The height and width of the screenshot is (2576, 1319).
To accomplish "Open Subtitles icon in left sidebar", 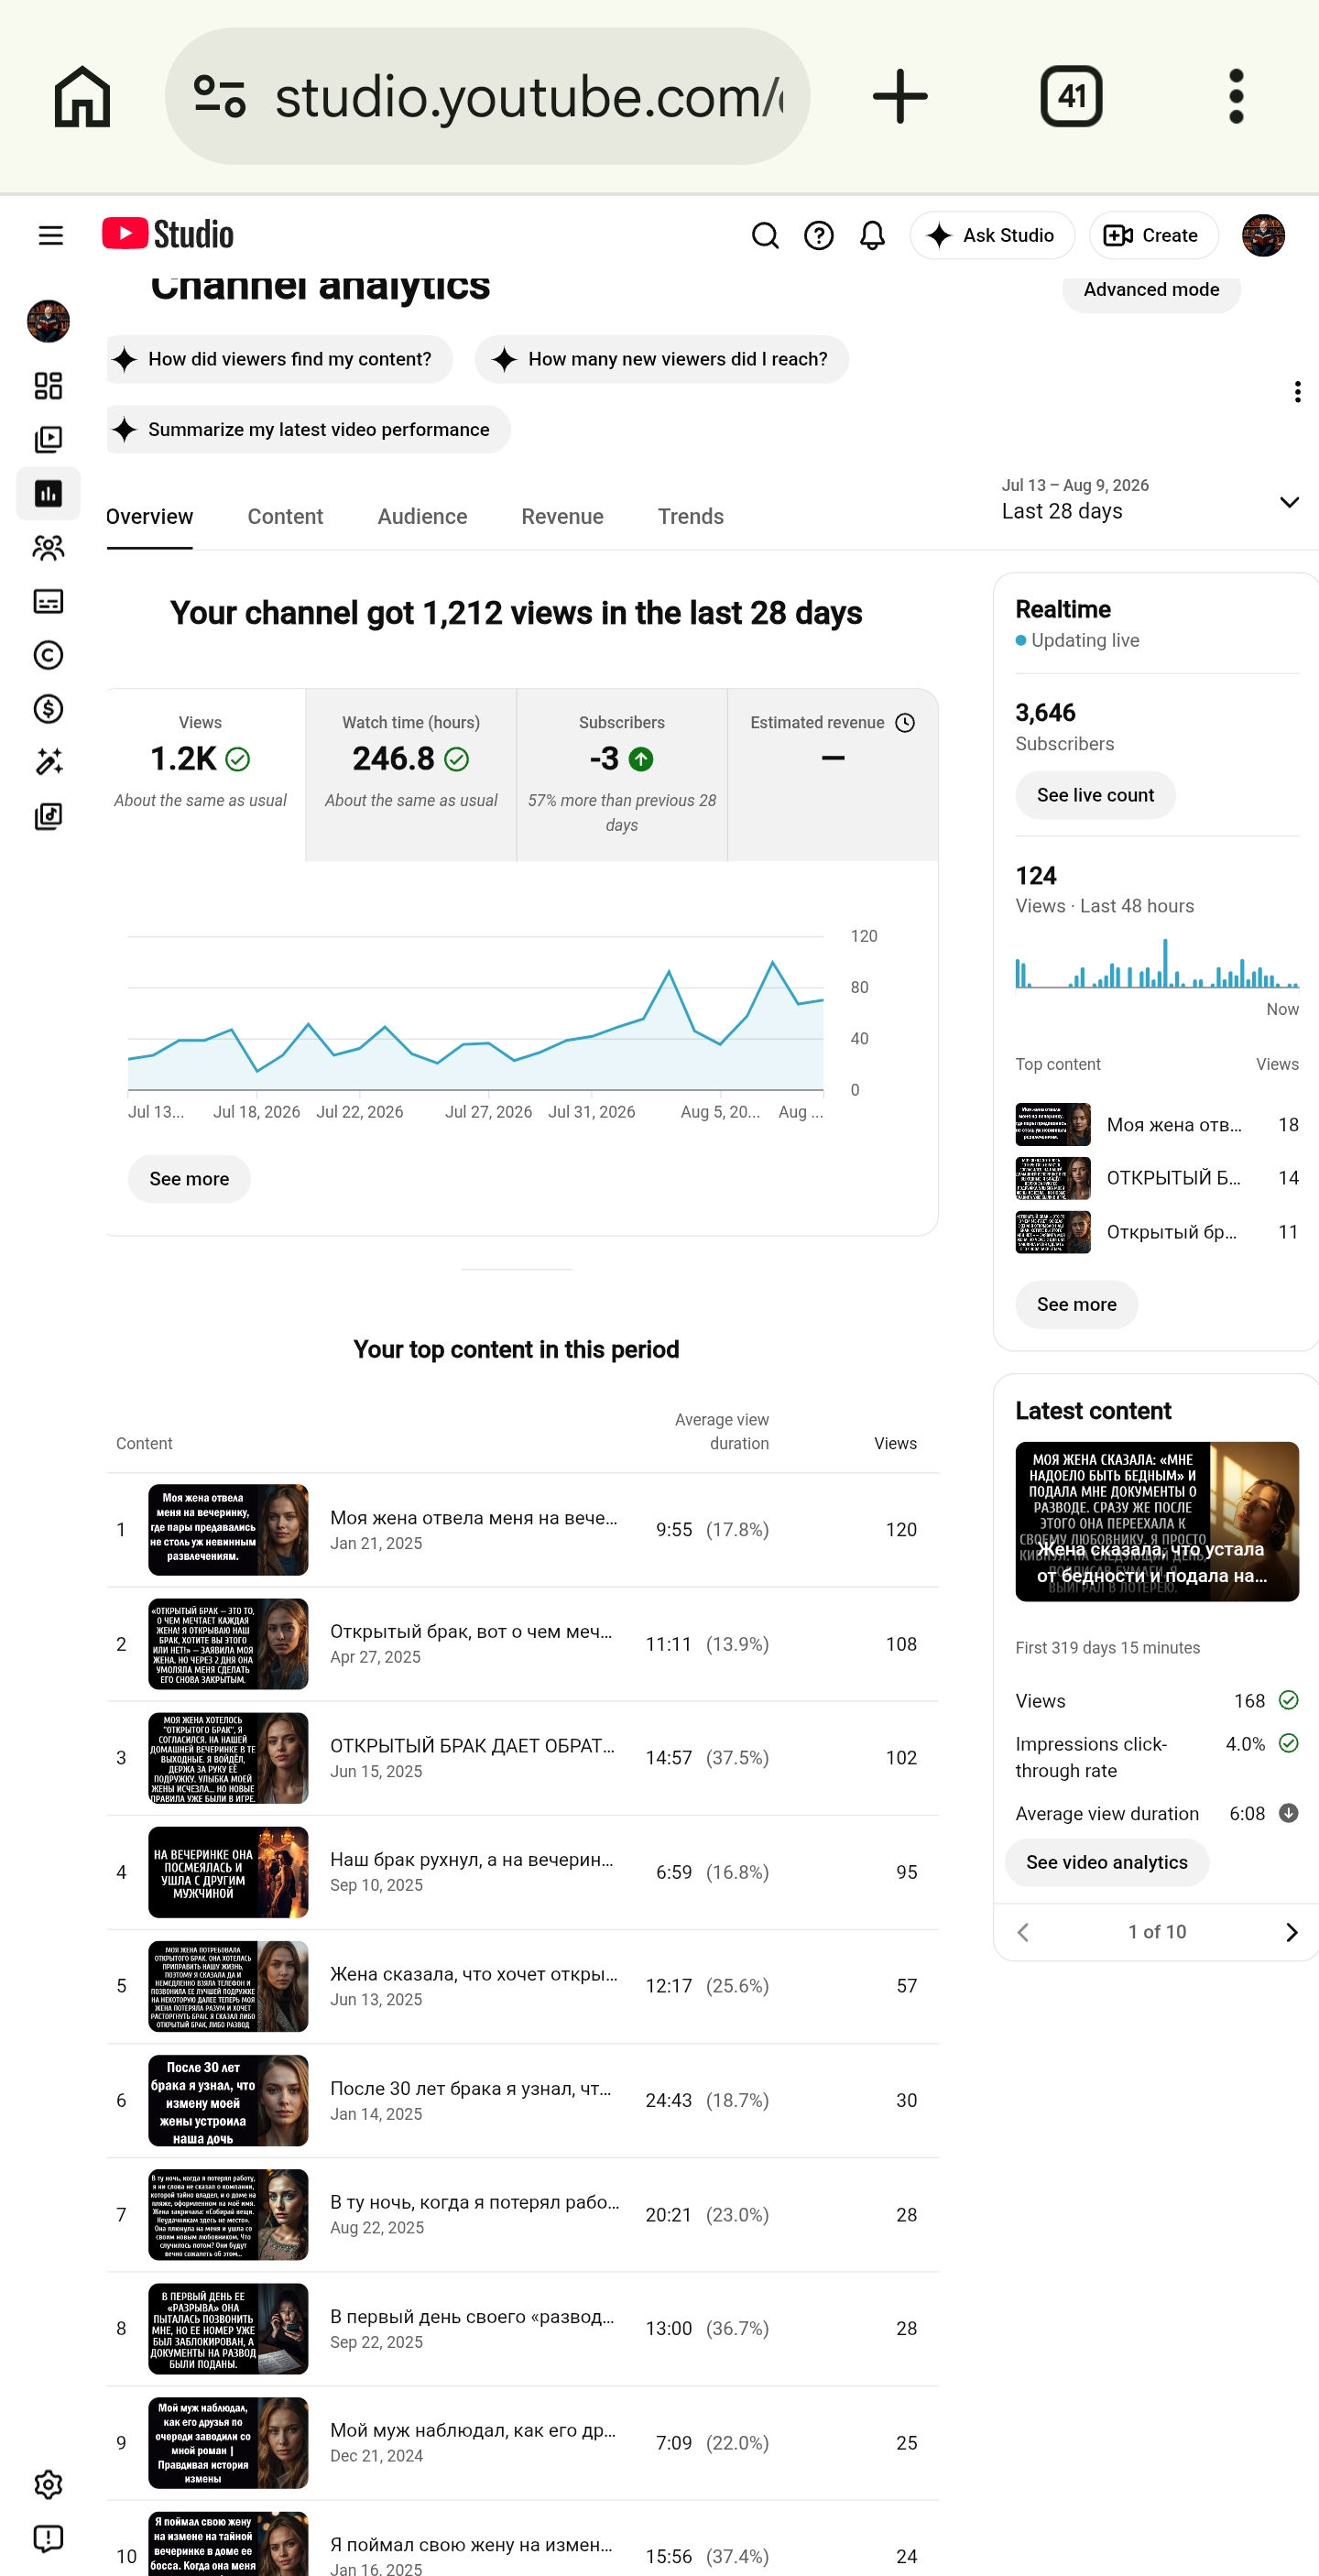I will tap(48, 601).
